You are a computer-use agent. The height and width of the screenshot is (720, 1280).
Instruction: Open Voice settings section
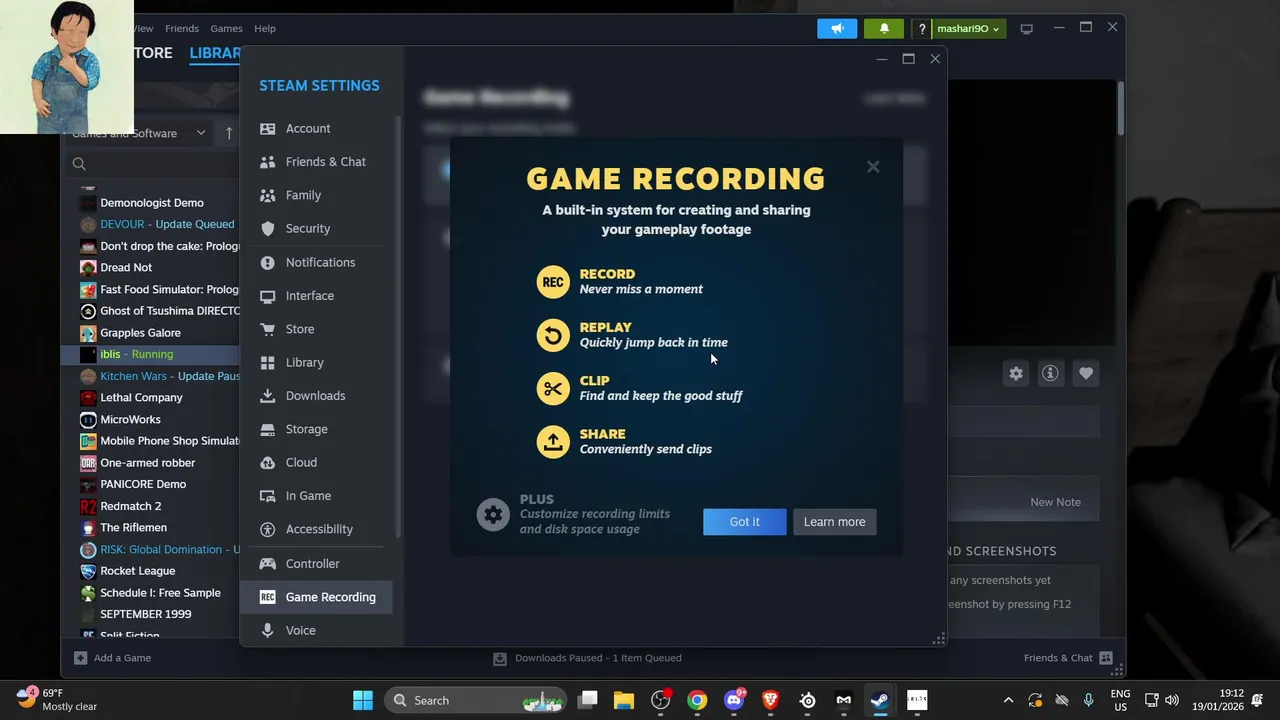click(x=315, y=630)
